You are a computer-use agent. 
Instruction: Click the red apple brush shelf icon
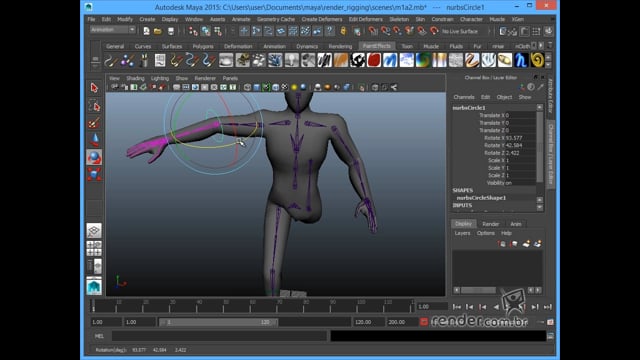click(374, 60)
